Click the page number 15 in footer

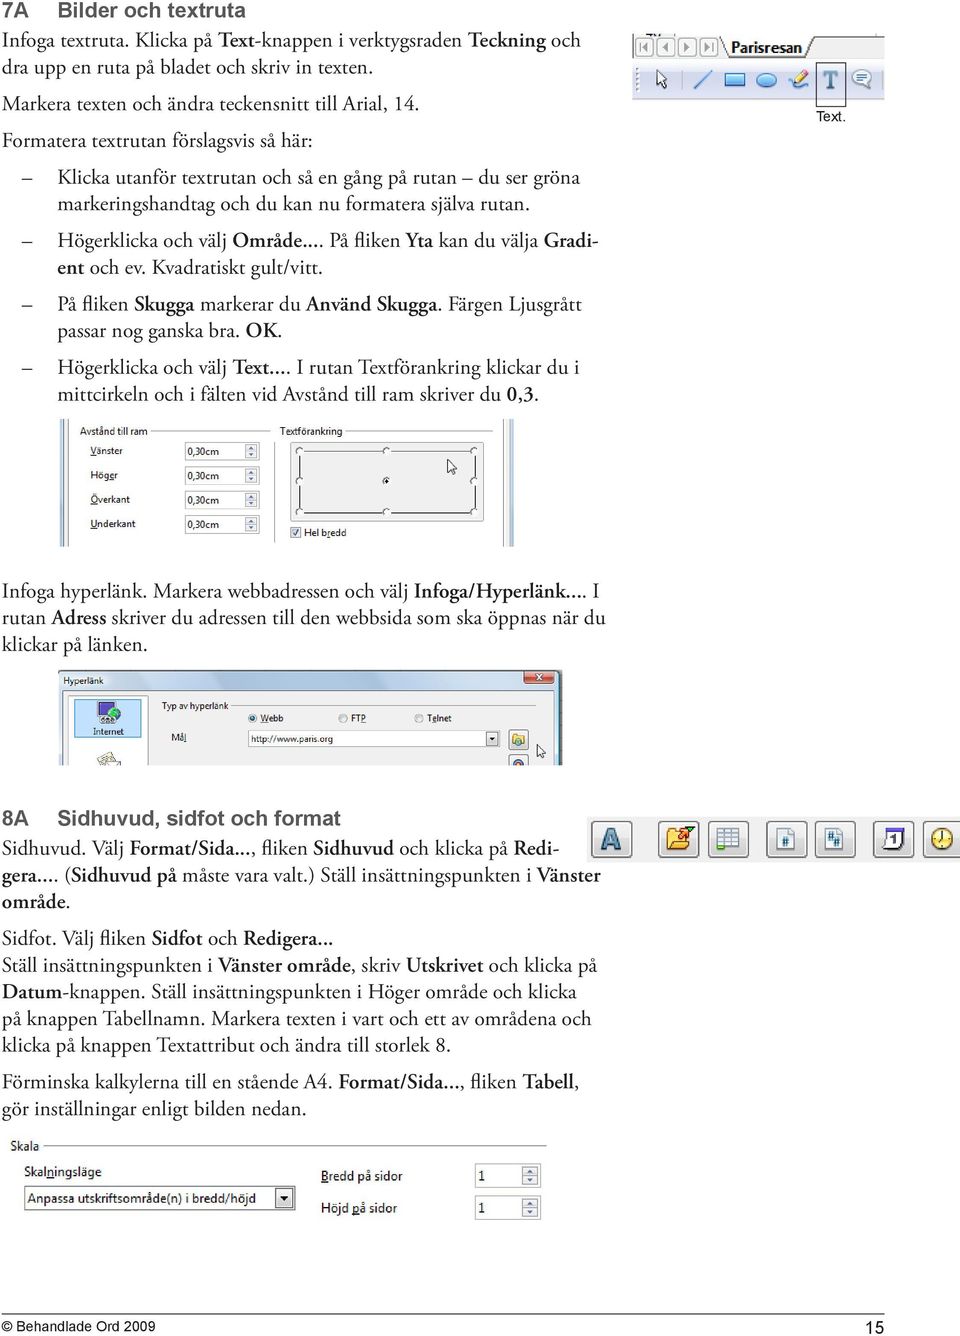(x=874, y=1327)
